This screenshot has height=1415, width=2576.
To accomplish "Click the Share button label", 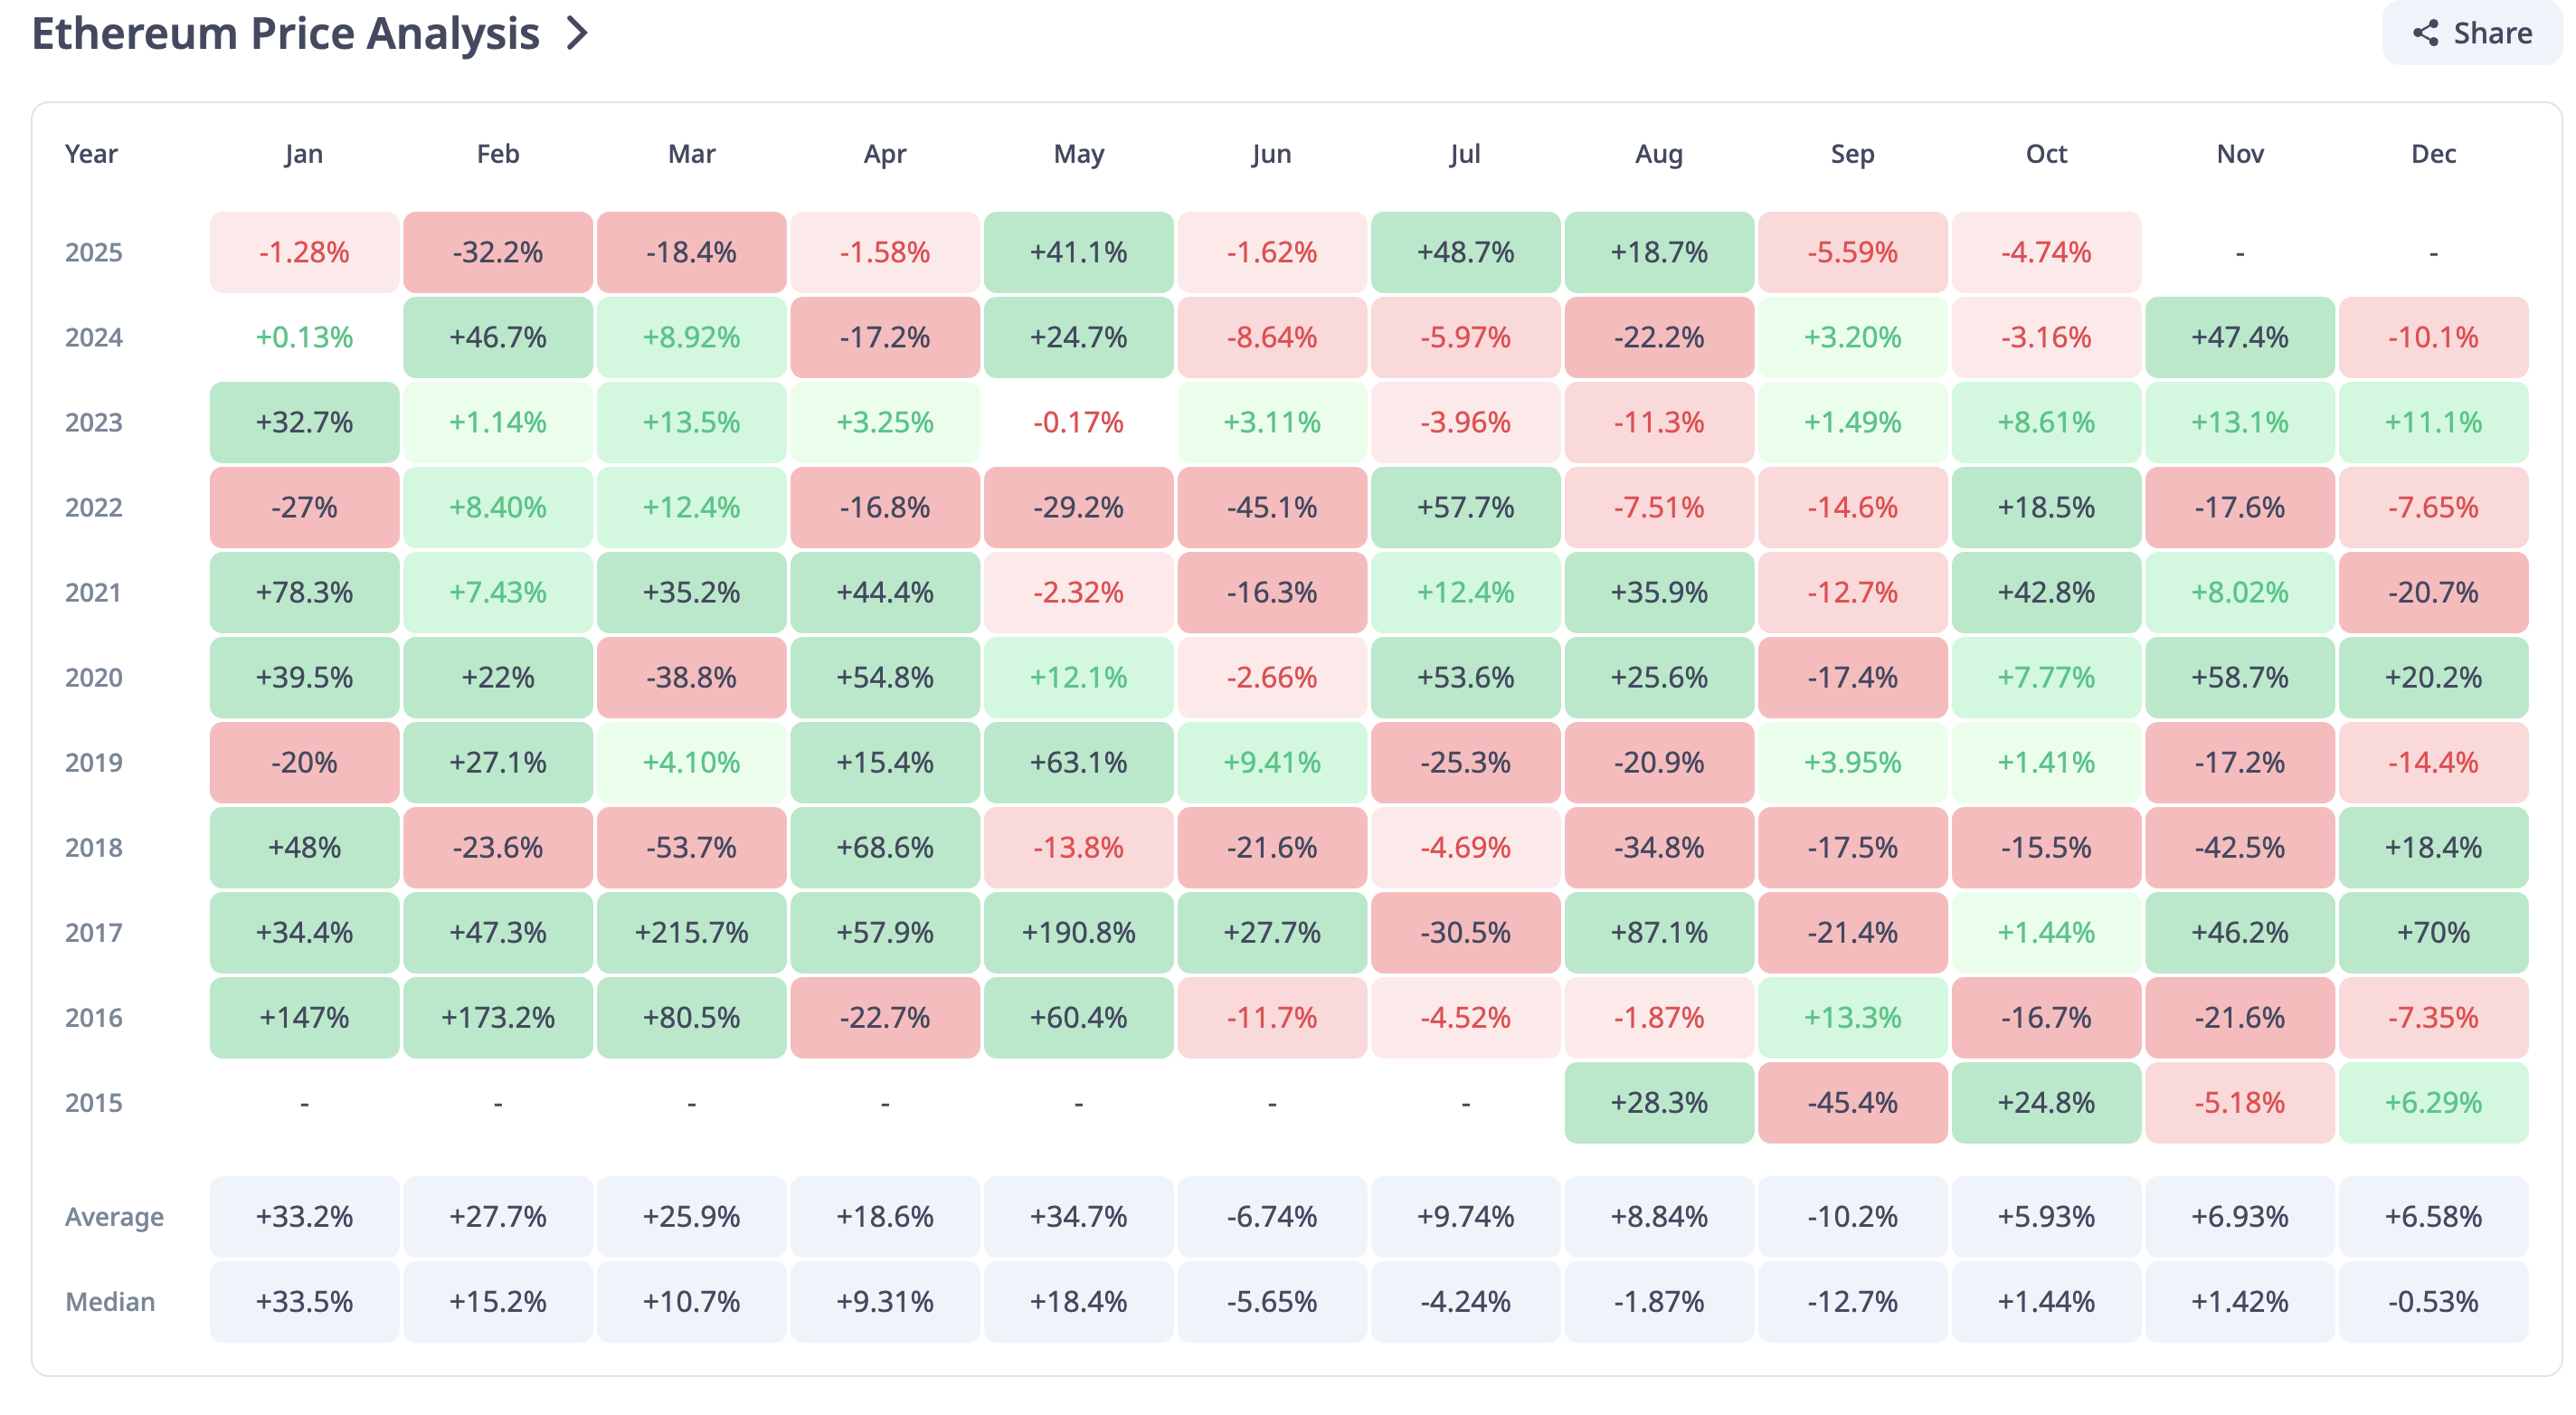I will pos(2492,33).
